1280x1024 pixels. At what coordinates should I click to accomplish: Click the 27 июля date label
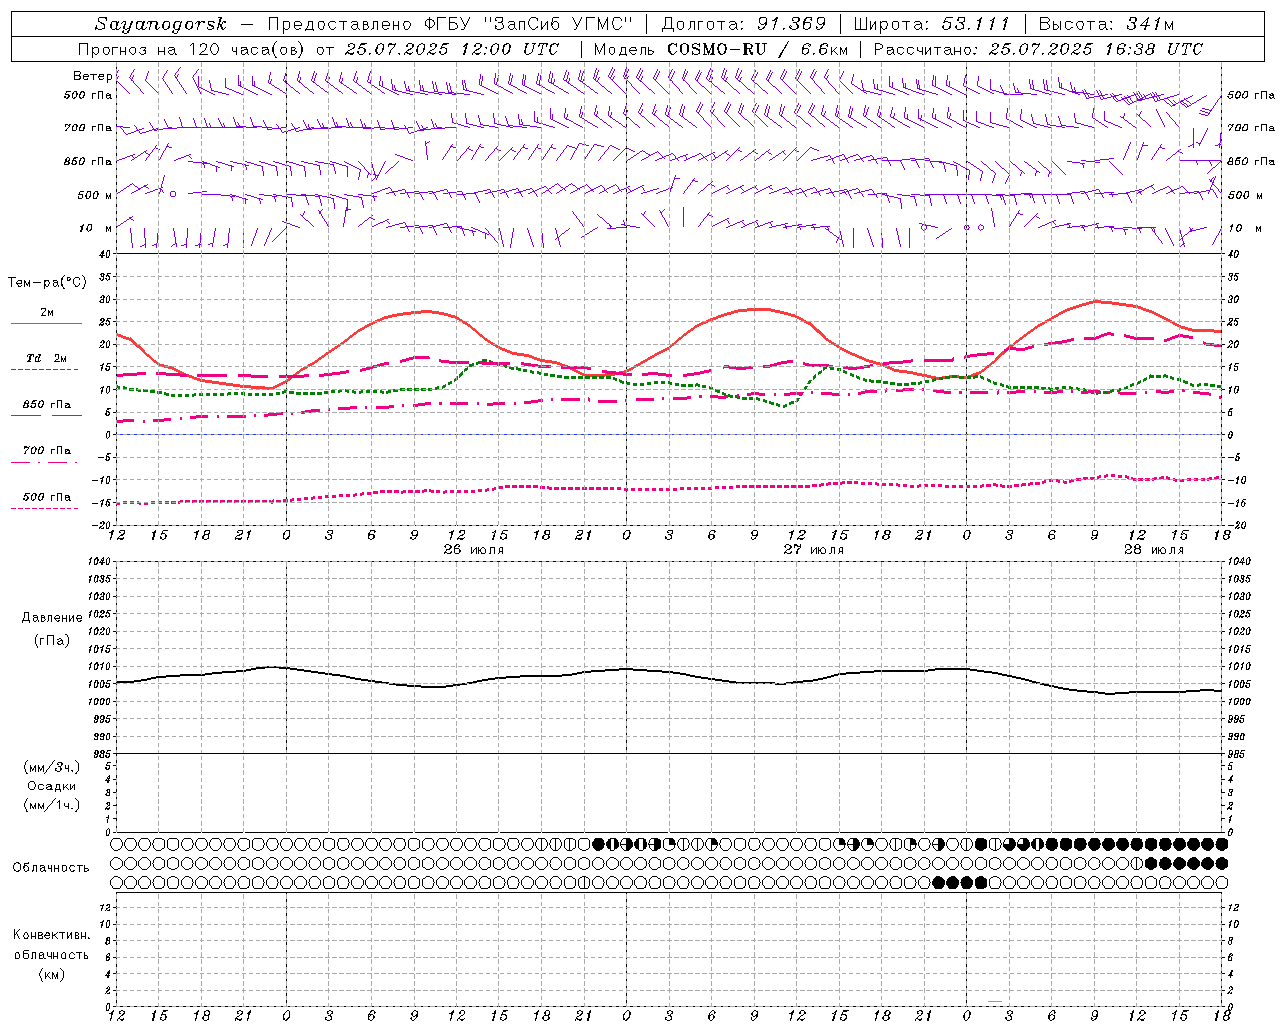(814, 550)
